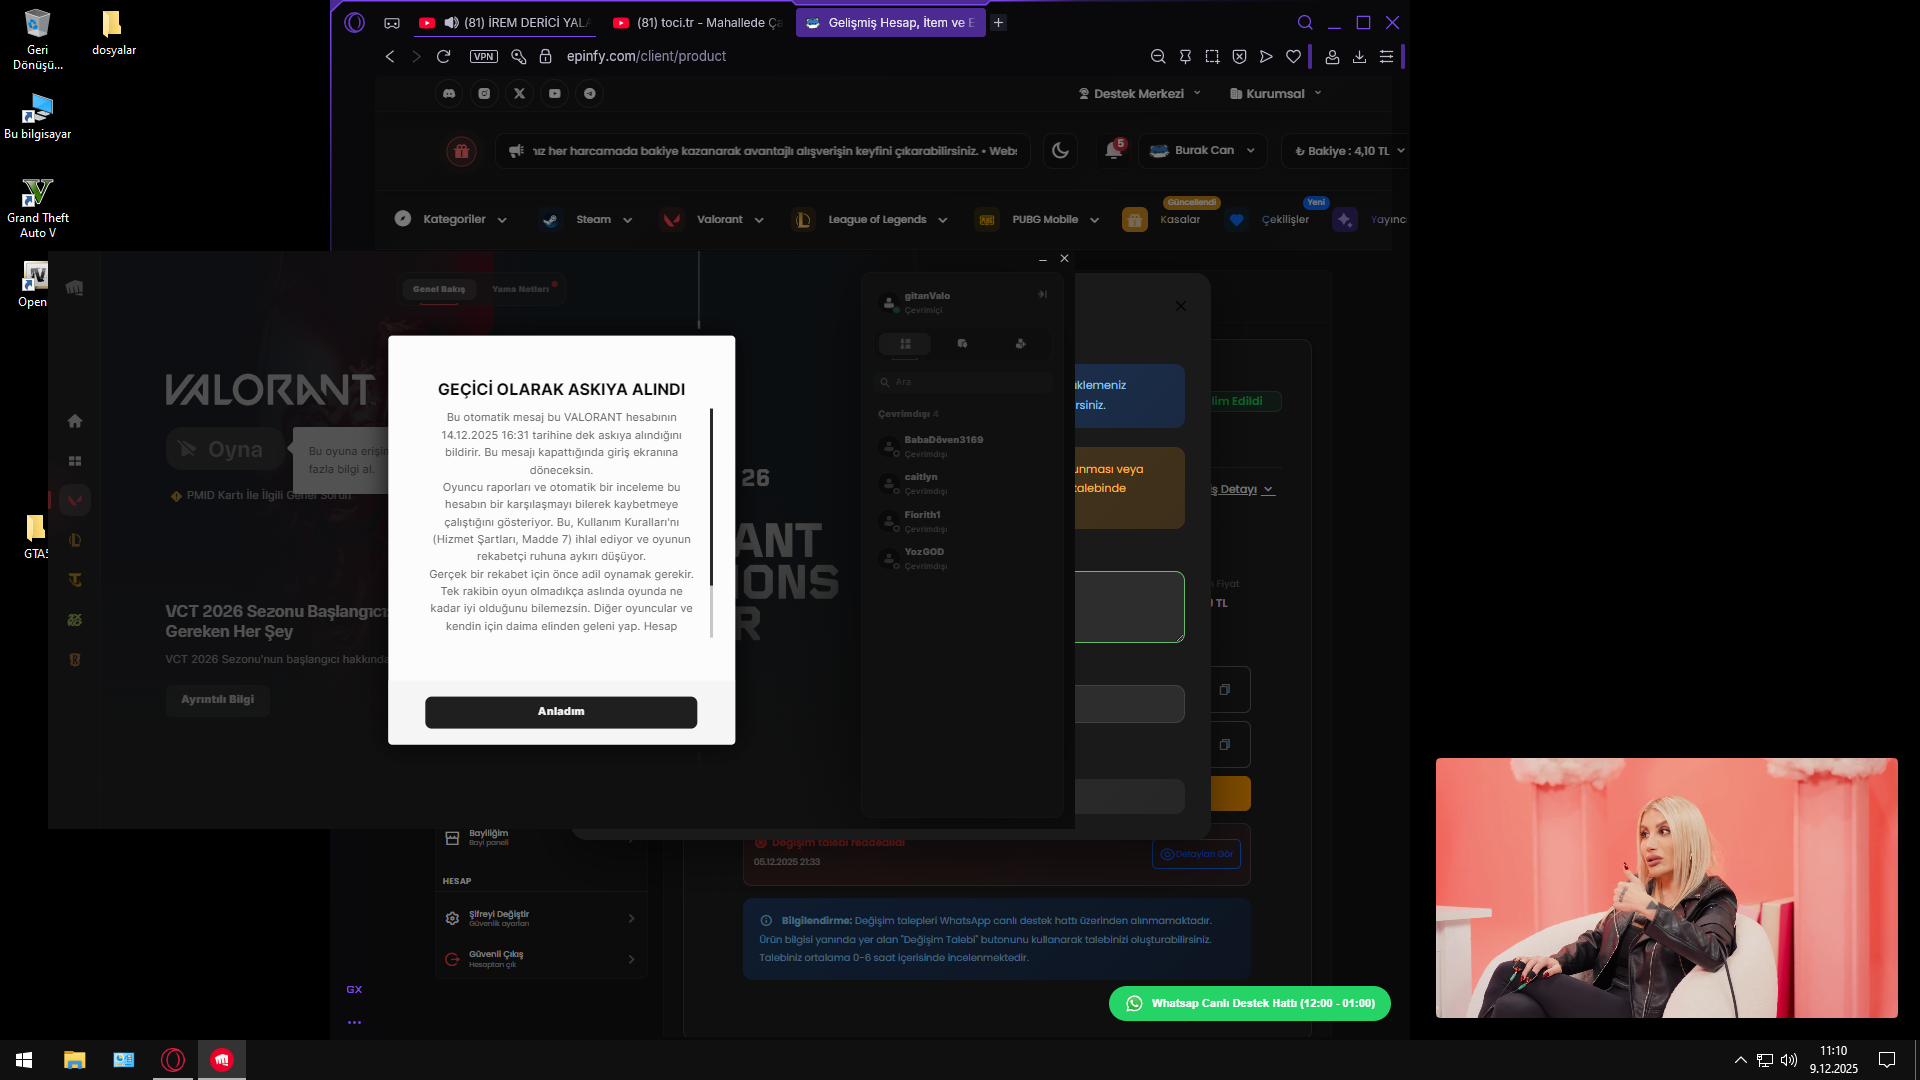Open epinfy's Instagram social icon

click(484, 93)
